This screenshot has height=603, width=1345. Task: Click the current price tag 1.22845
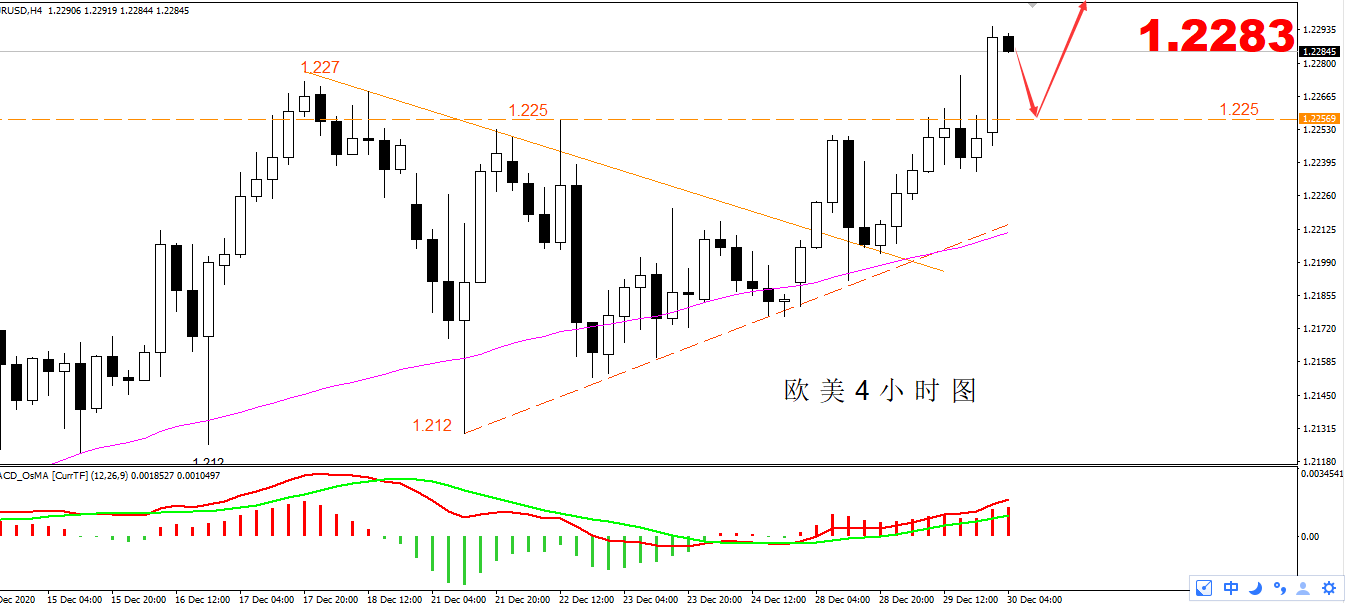(1318, 51)
